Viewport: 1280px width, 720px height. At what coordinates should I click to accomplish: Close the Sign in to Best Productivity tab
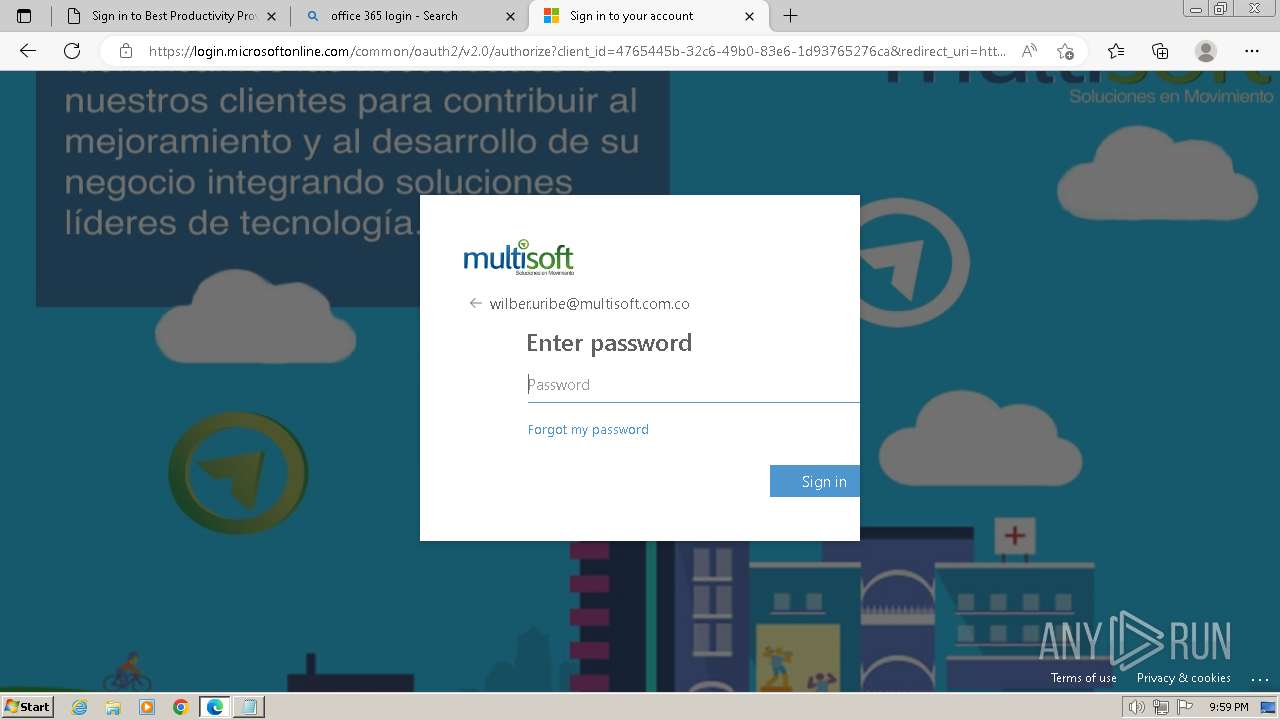271,16
